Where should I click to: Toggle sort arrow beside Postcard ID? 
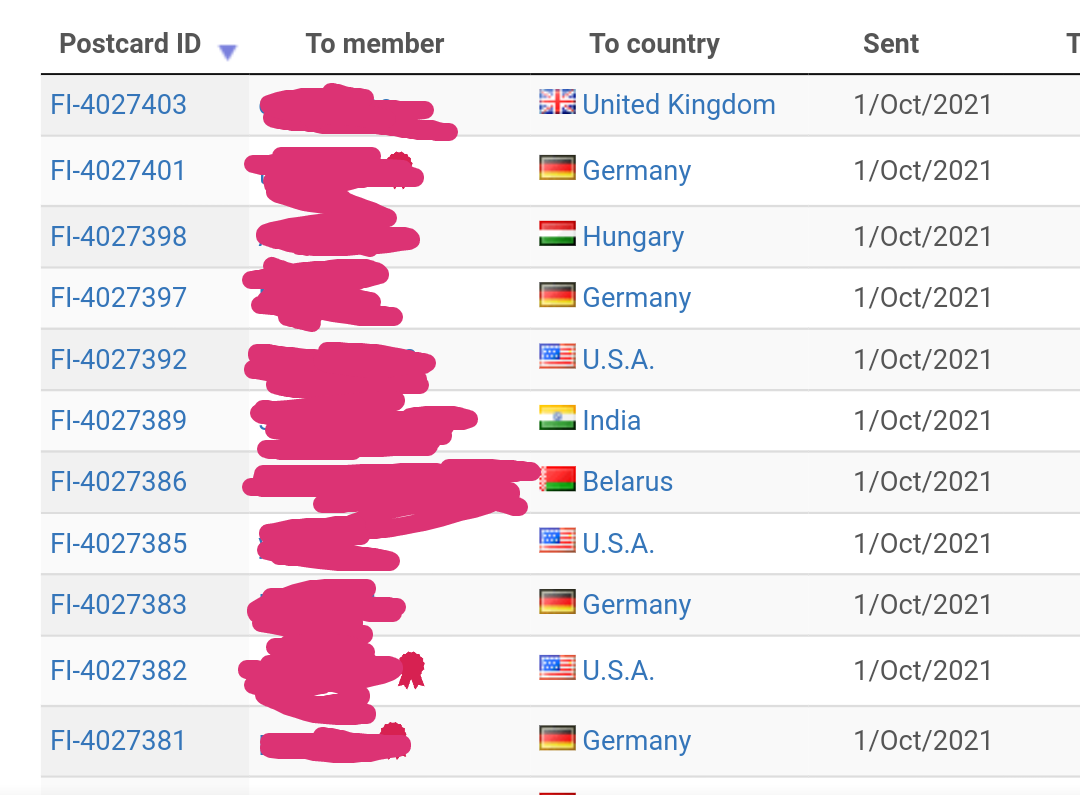coord(227,51)
